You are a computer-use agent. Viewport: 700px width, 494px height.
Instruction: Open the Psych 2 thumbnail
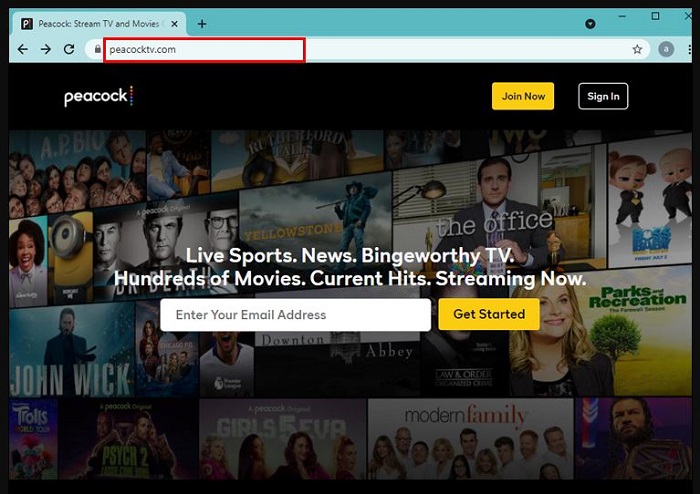127,439
